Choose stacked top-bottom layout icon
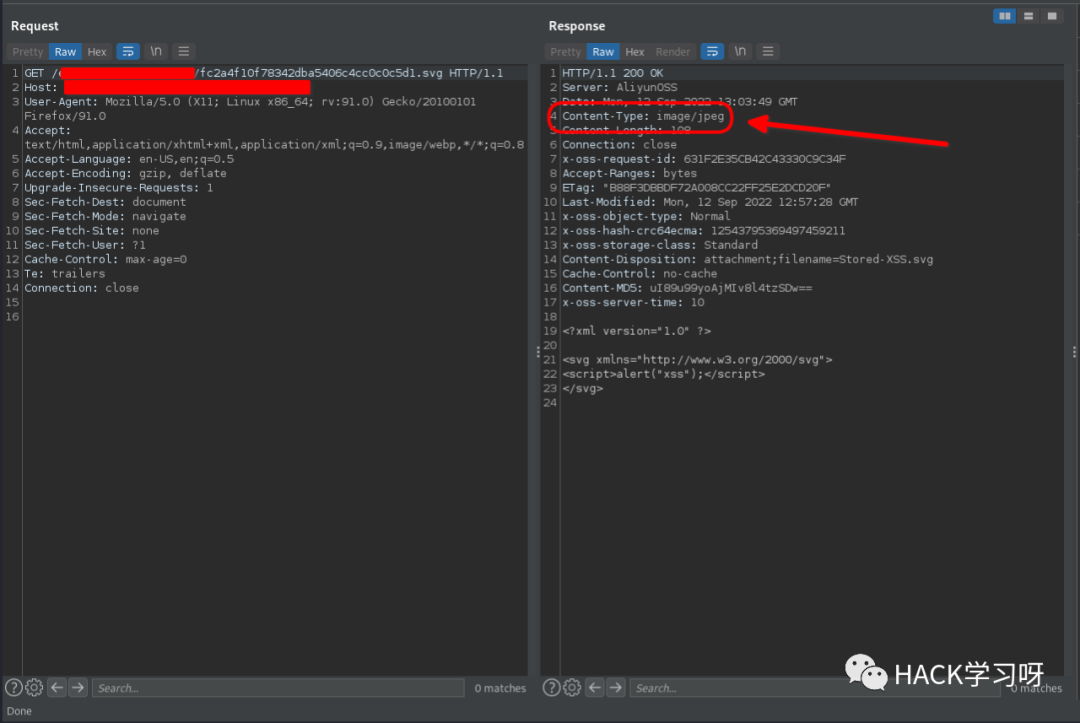The height and width of the screenshot is (723, 1080). [1028, 16]
